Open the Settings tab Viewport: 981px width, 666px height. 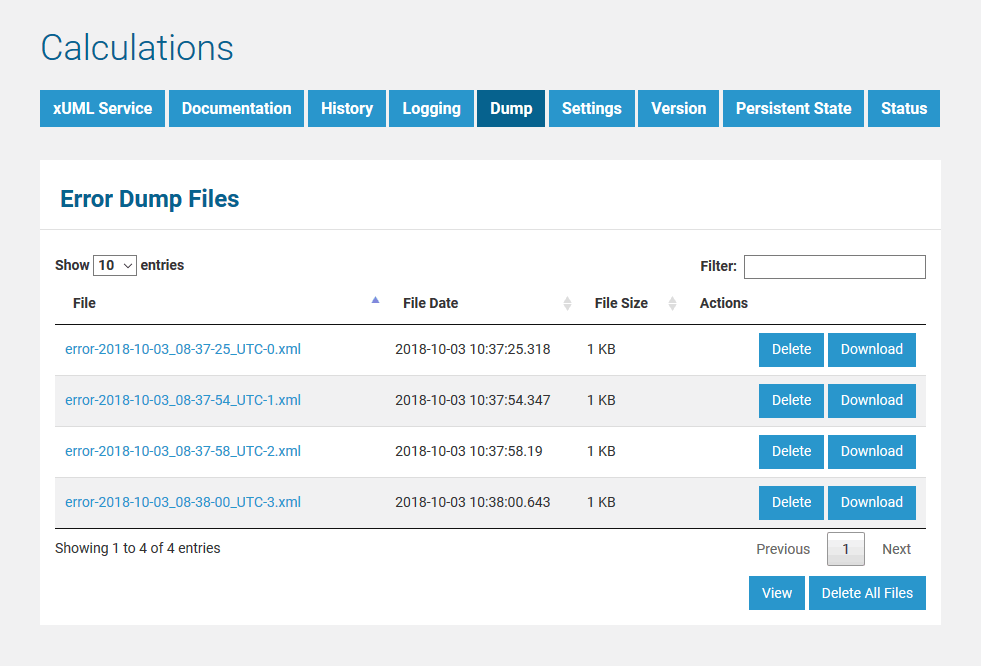[x=591, y=109]
